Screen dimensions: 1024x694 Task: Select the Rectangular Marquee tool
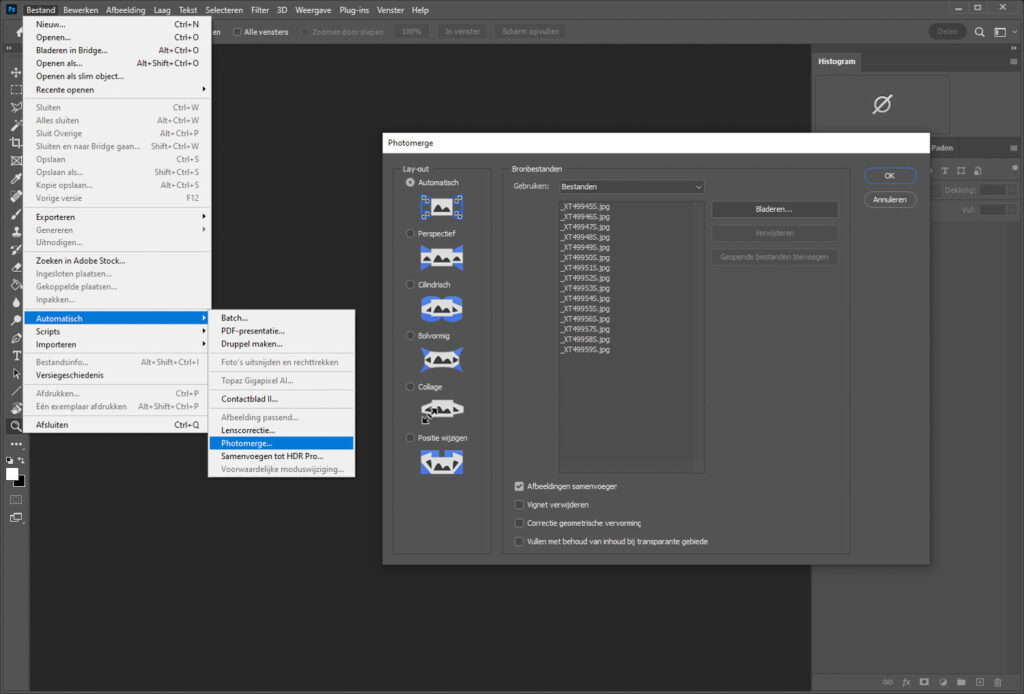[x=16, y=90]
